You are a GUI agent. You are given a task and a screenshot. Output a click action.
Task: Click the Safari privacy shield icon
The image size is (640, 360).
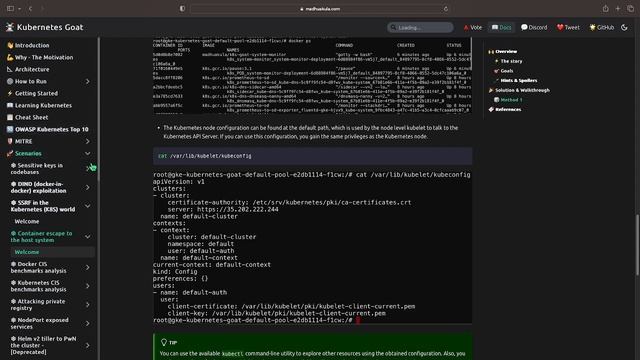point(182,9)
